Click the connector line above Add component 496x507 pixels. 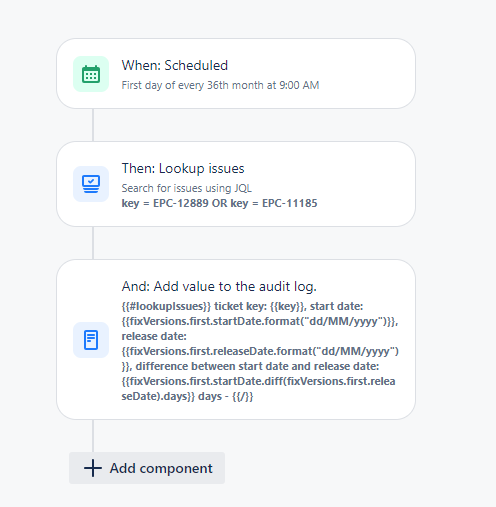coord(93,436)
